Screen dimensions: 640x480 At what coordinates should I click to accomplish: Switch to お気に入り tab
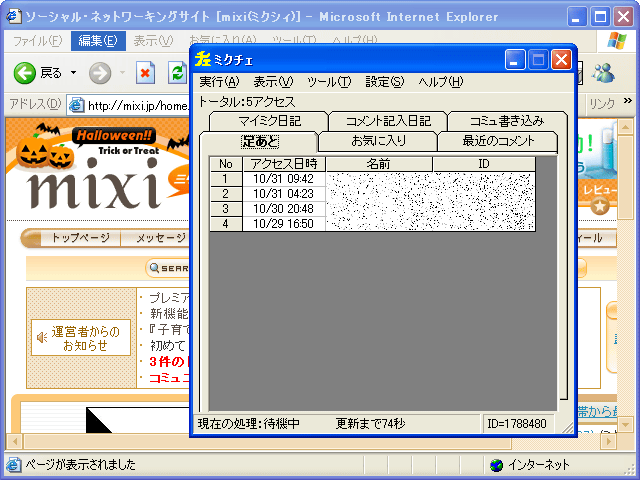[x=378, y=141]
